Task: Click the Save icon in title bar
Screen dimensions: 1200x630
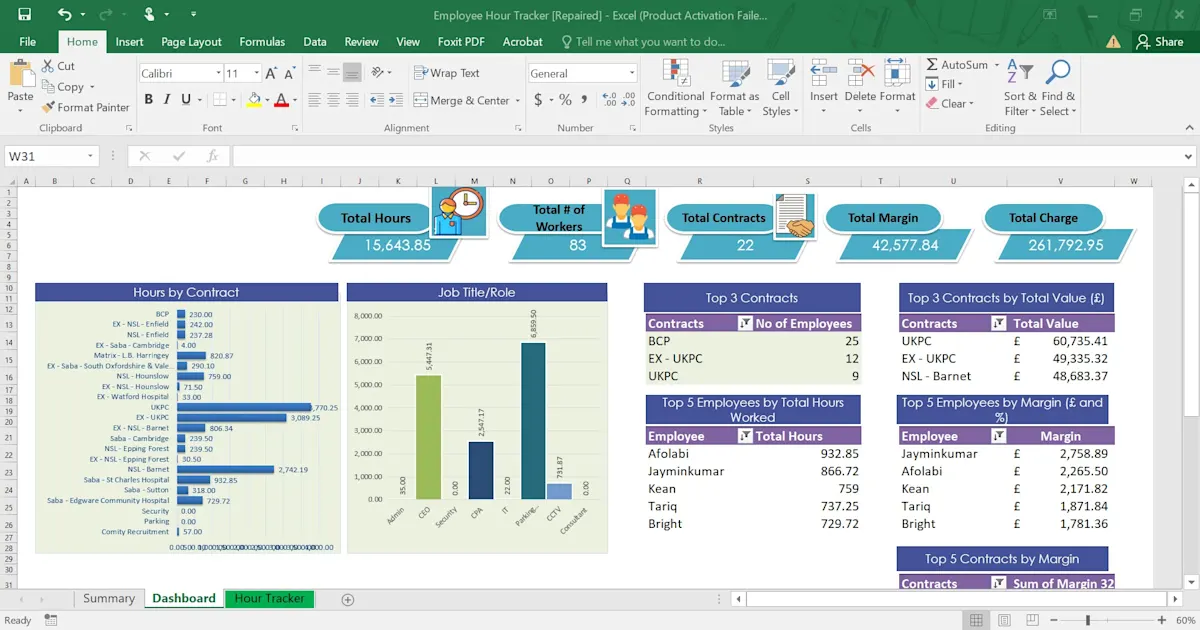Action: click(24, 14)
